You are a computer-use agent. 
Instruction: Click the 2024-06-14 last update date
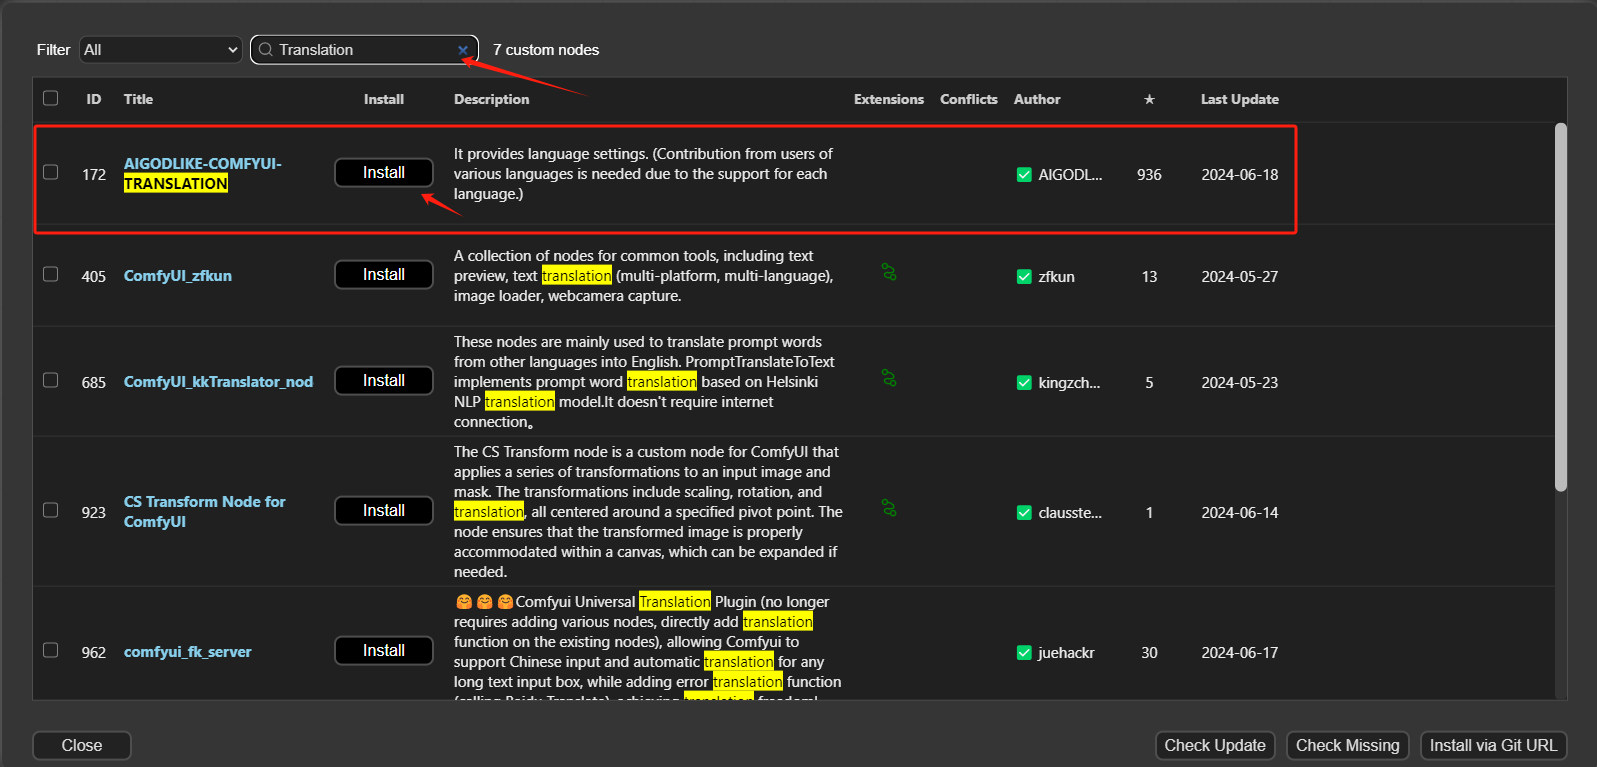[x=1240, y=513]
